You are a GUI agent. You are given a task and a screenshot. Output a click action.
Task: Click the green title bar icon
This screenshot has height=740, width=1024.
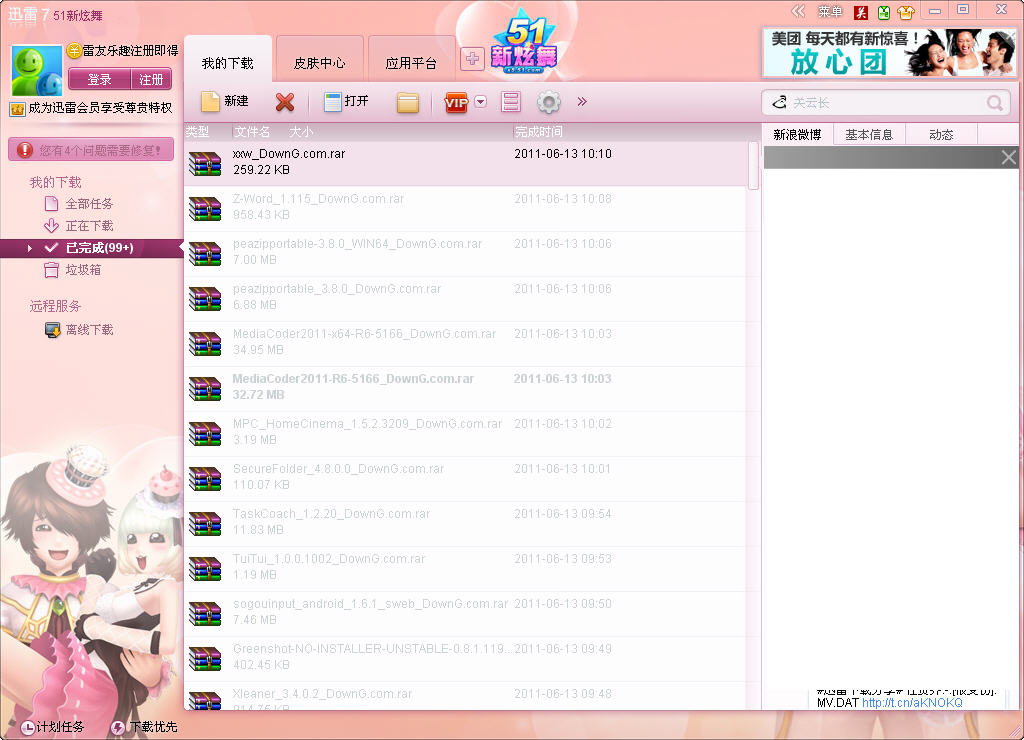[x=884, y=12]
